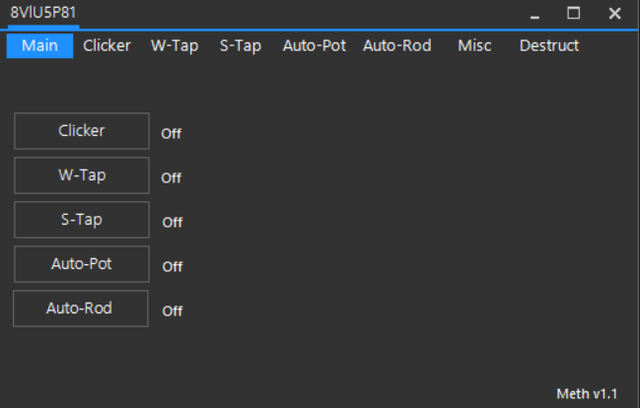
Task: Open the Auto-Pot tab
Action: tap(314, 46)
